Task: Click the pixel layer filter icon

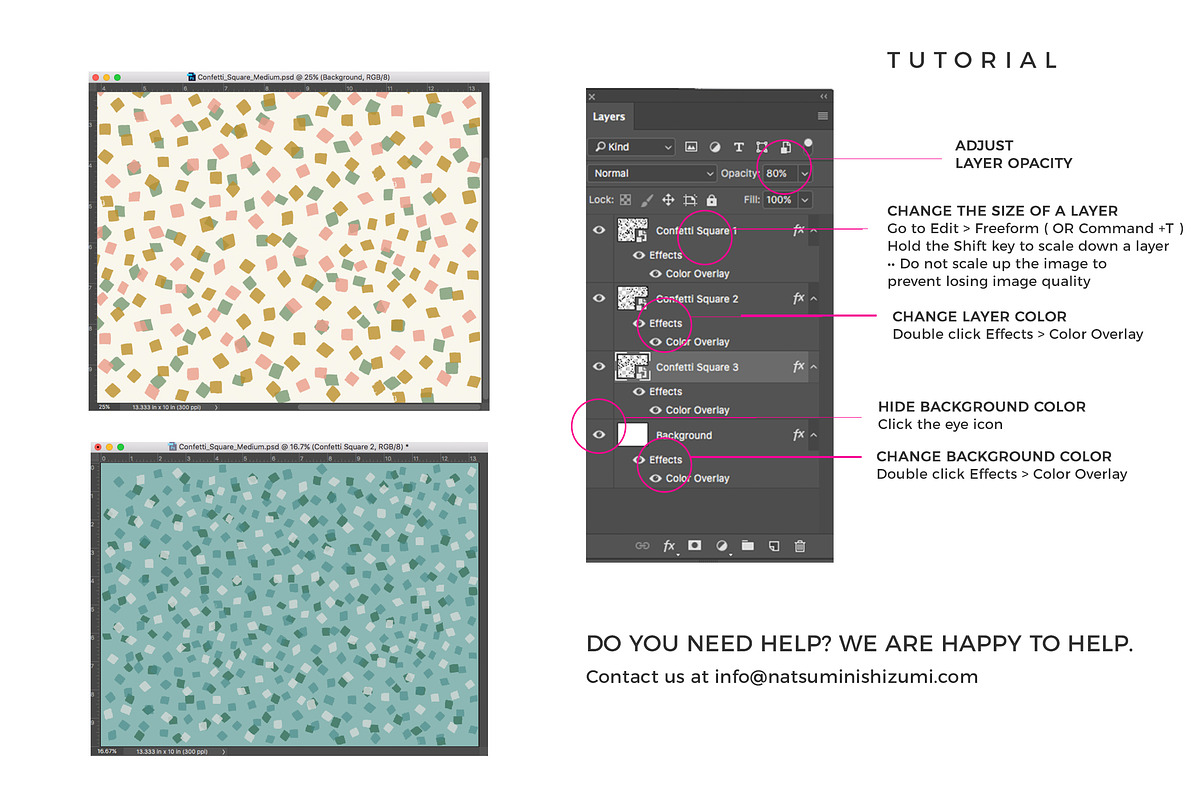Action: (691, 147)
